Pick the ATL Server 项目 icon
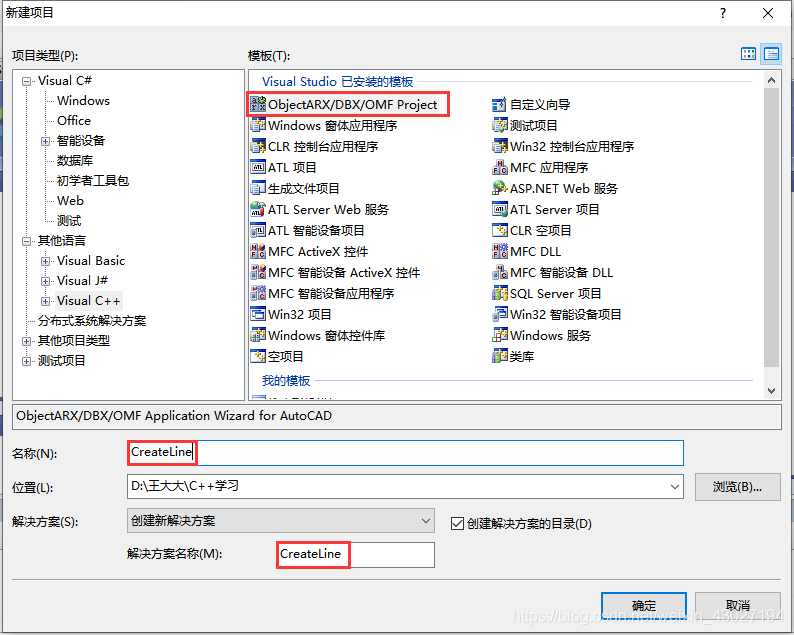Viewport: 794px width, 635px height. tap(500, 209)
